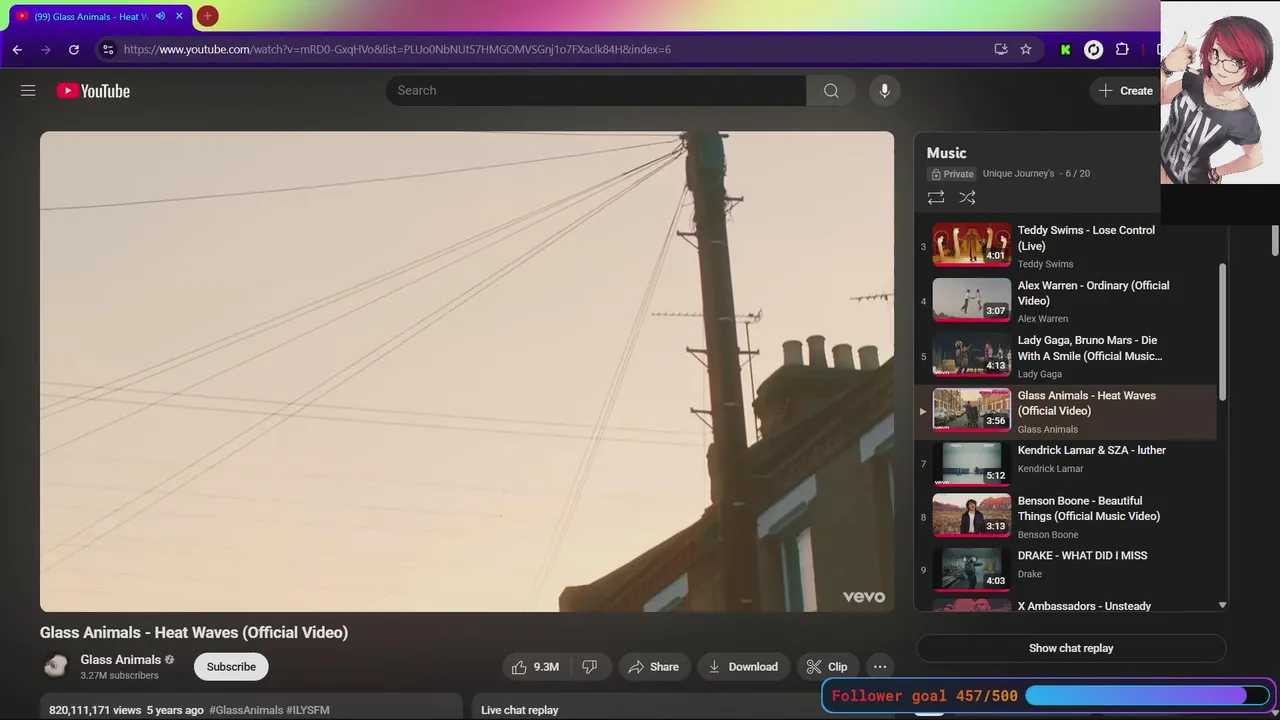
Task: Select the Glass Animals browser tab
Action: click(100, 16)
